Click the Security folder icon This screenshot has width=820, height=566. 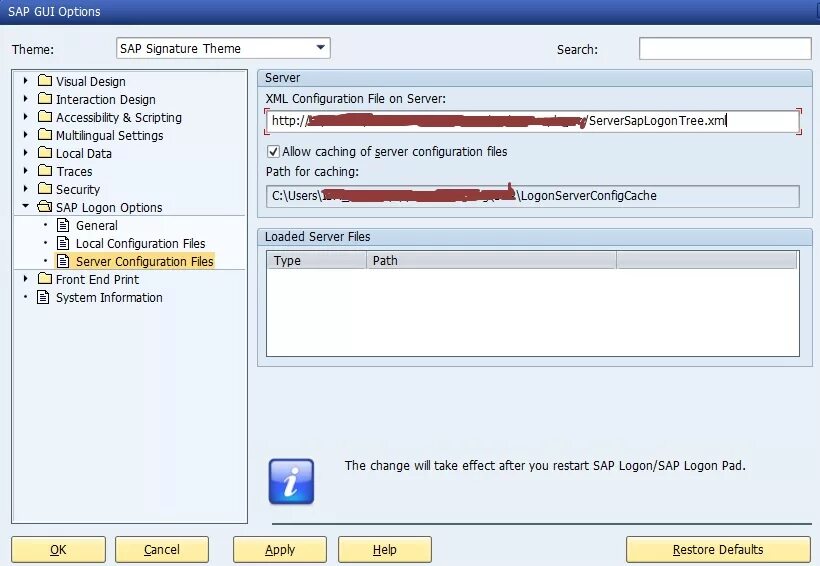click(x=45, y=188)
